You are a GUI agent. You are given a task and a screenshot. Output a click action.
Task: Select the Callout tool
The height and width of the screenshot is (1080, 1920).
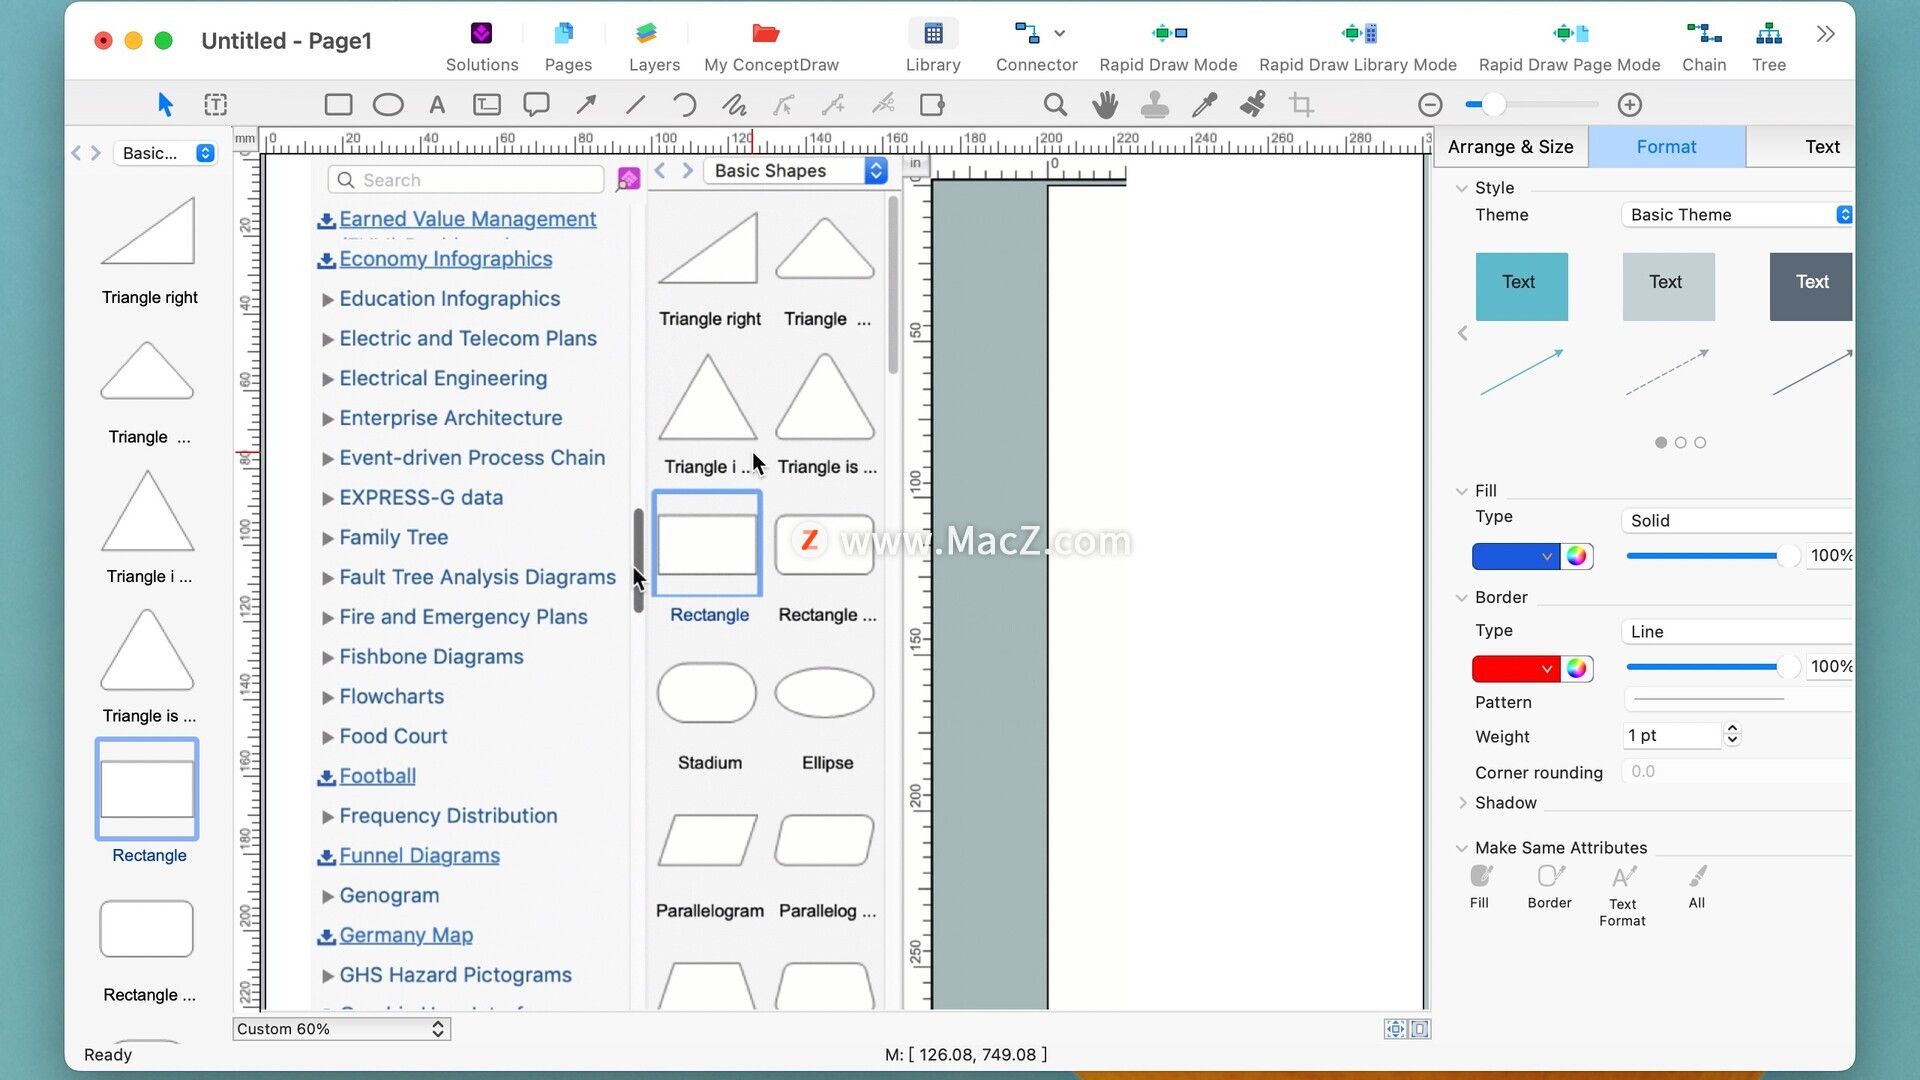click(x=536, y=104)
